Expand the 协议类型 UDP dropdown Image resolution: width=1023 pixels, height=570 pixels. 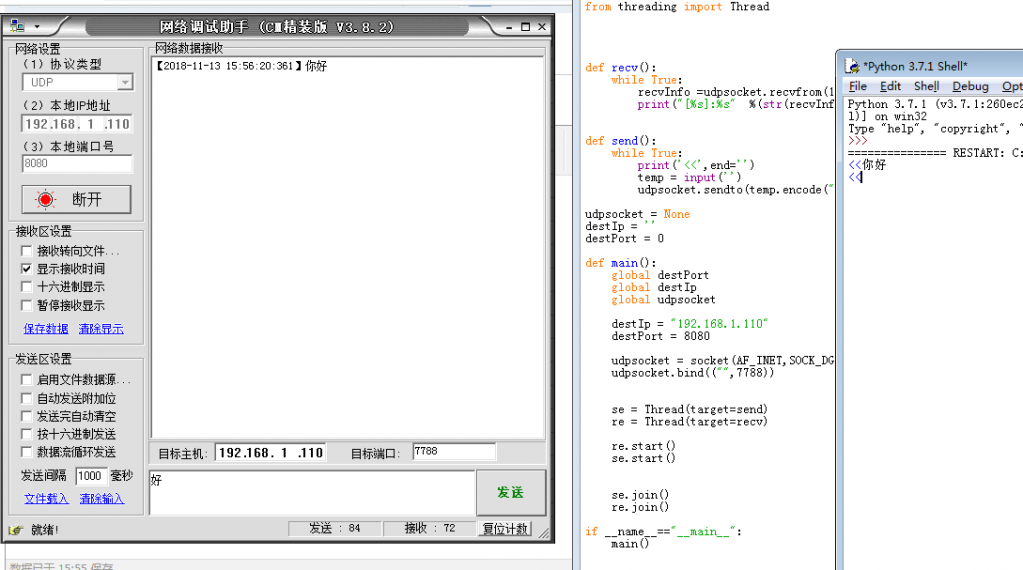click(x=125, y=83)
